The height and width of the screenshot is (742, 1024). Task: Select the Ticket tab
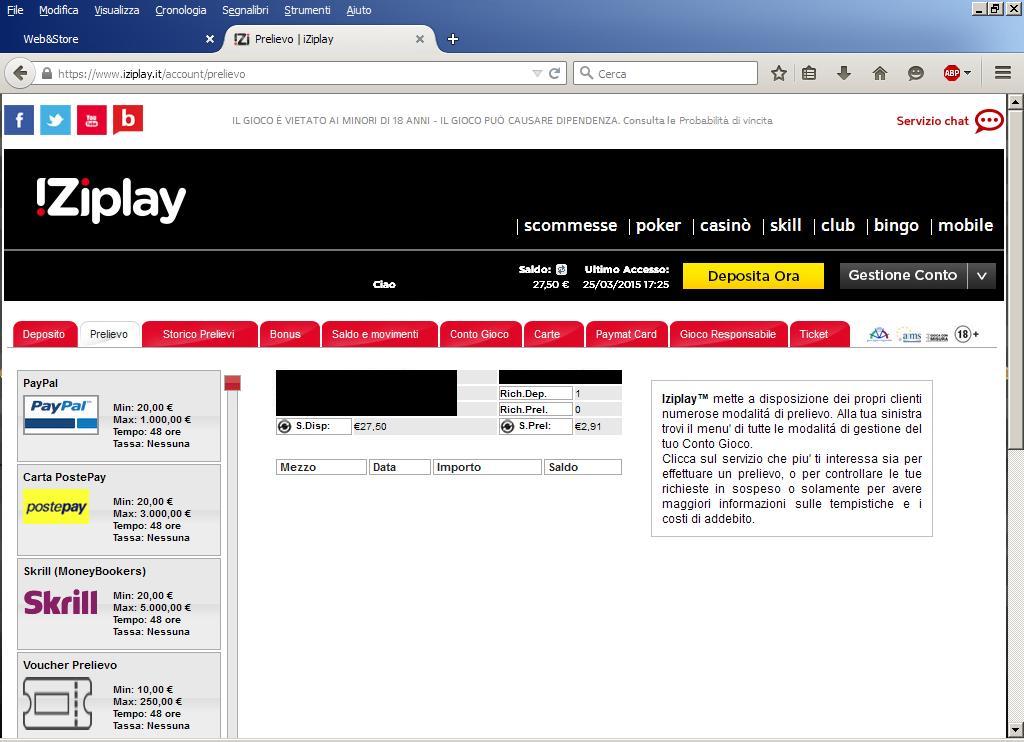[x=819, y=334]
